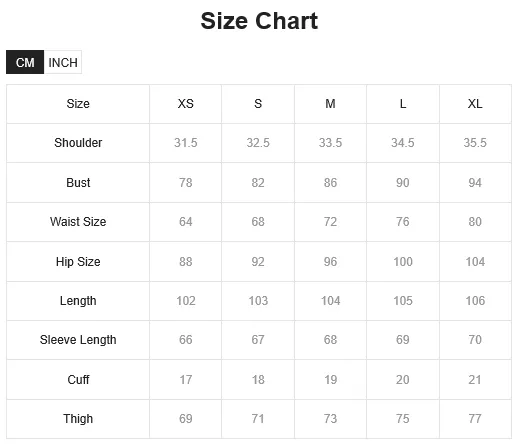
Task: Select the XL column header
Action: point(475,104)
